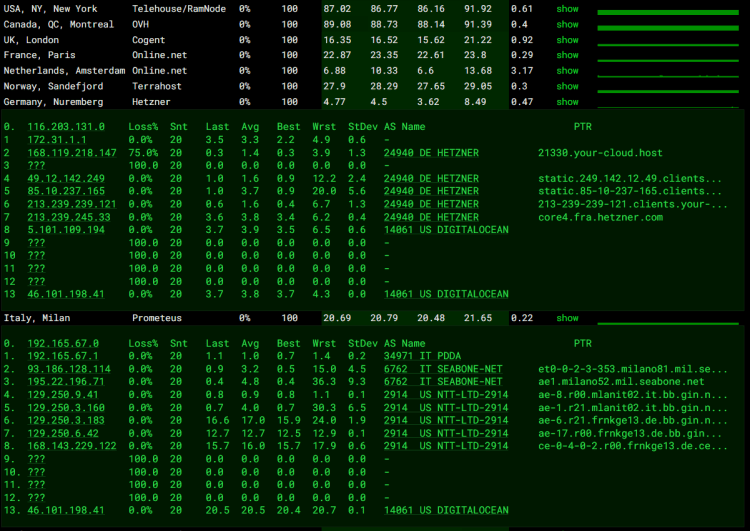
Task: Select the Germany, Nuremberg location name
Action: pyautogui.click(x=53, y=102)
